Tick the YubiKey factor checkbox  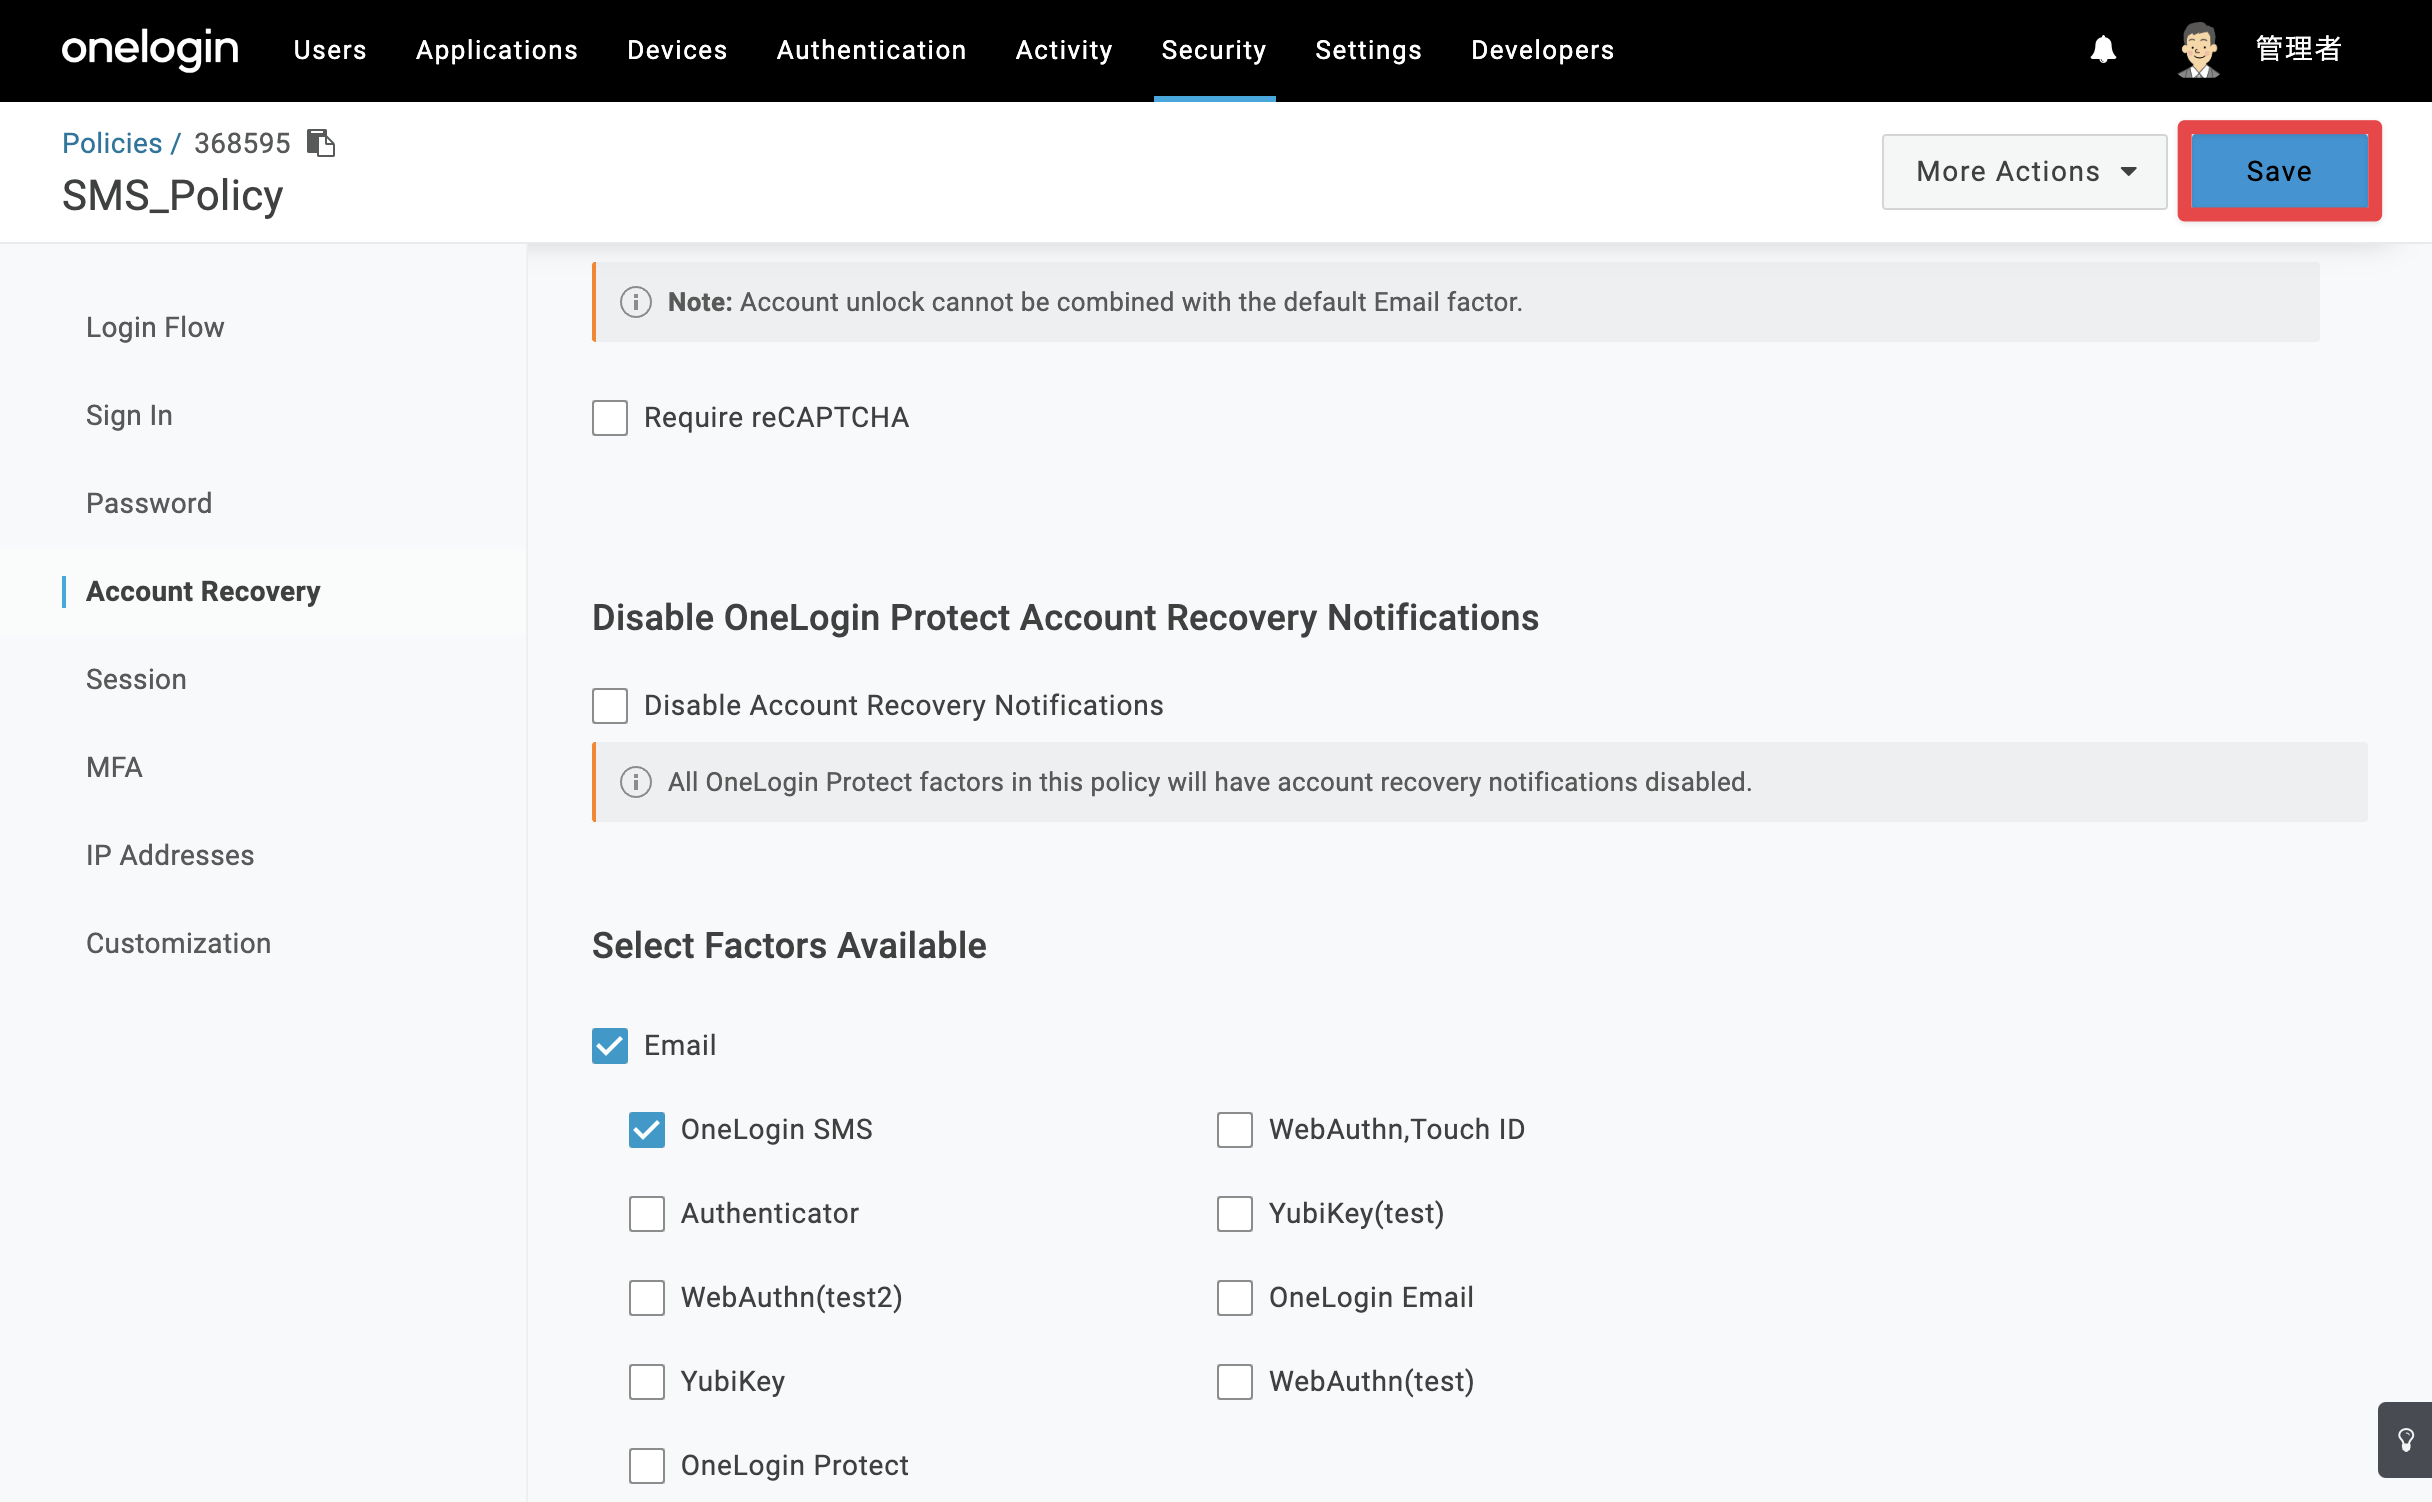pos(647,1382)
